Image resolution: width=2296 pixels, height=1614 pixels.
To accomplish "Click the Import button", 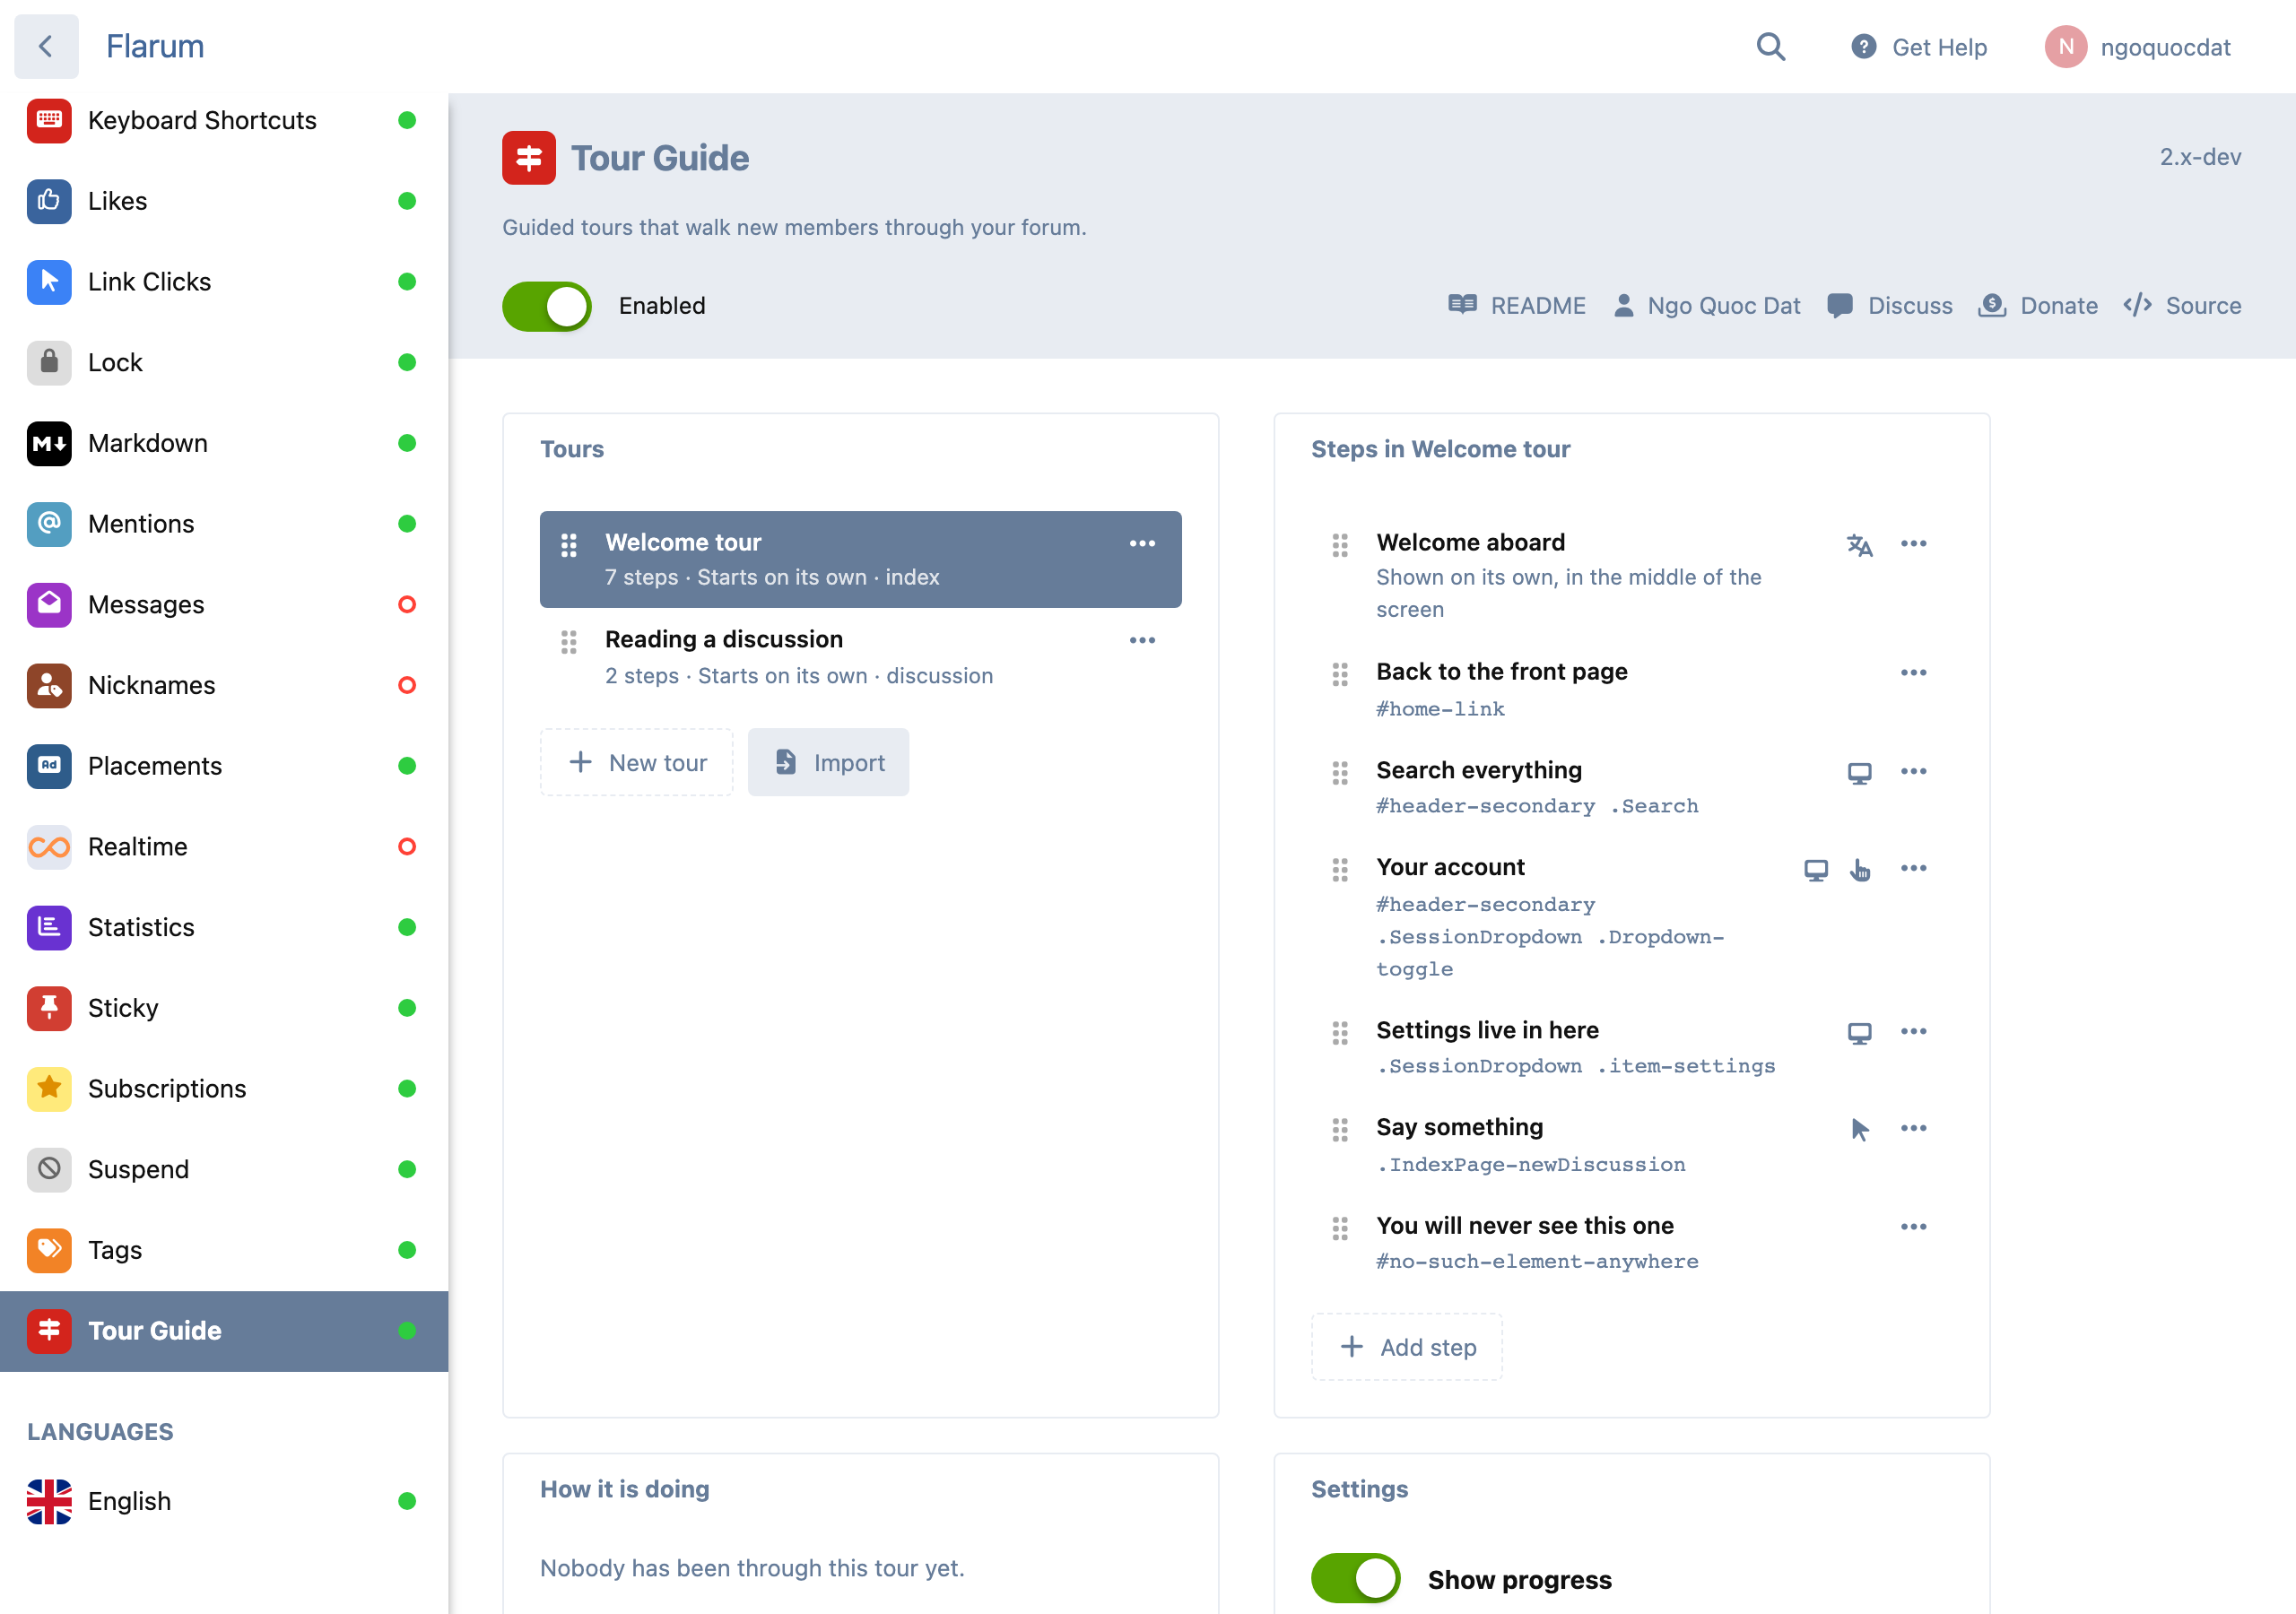I will tap(828, 762).
